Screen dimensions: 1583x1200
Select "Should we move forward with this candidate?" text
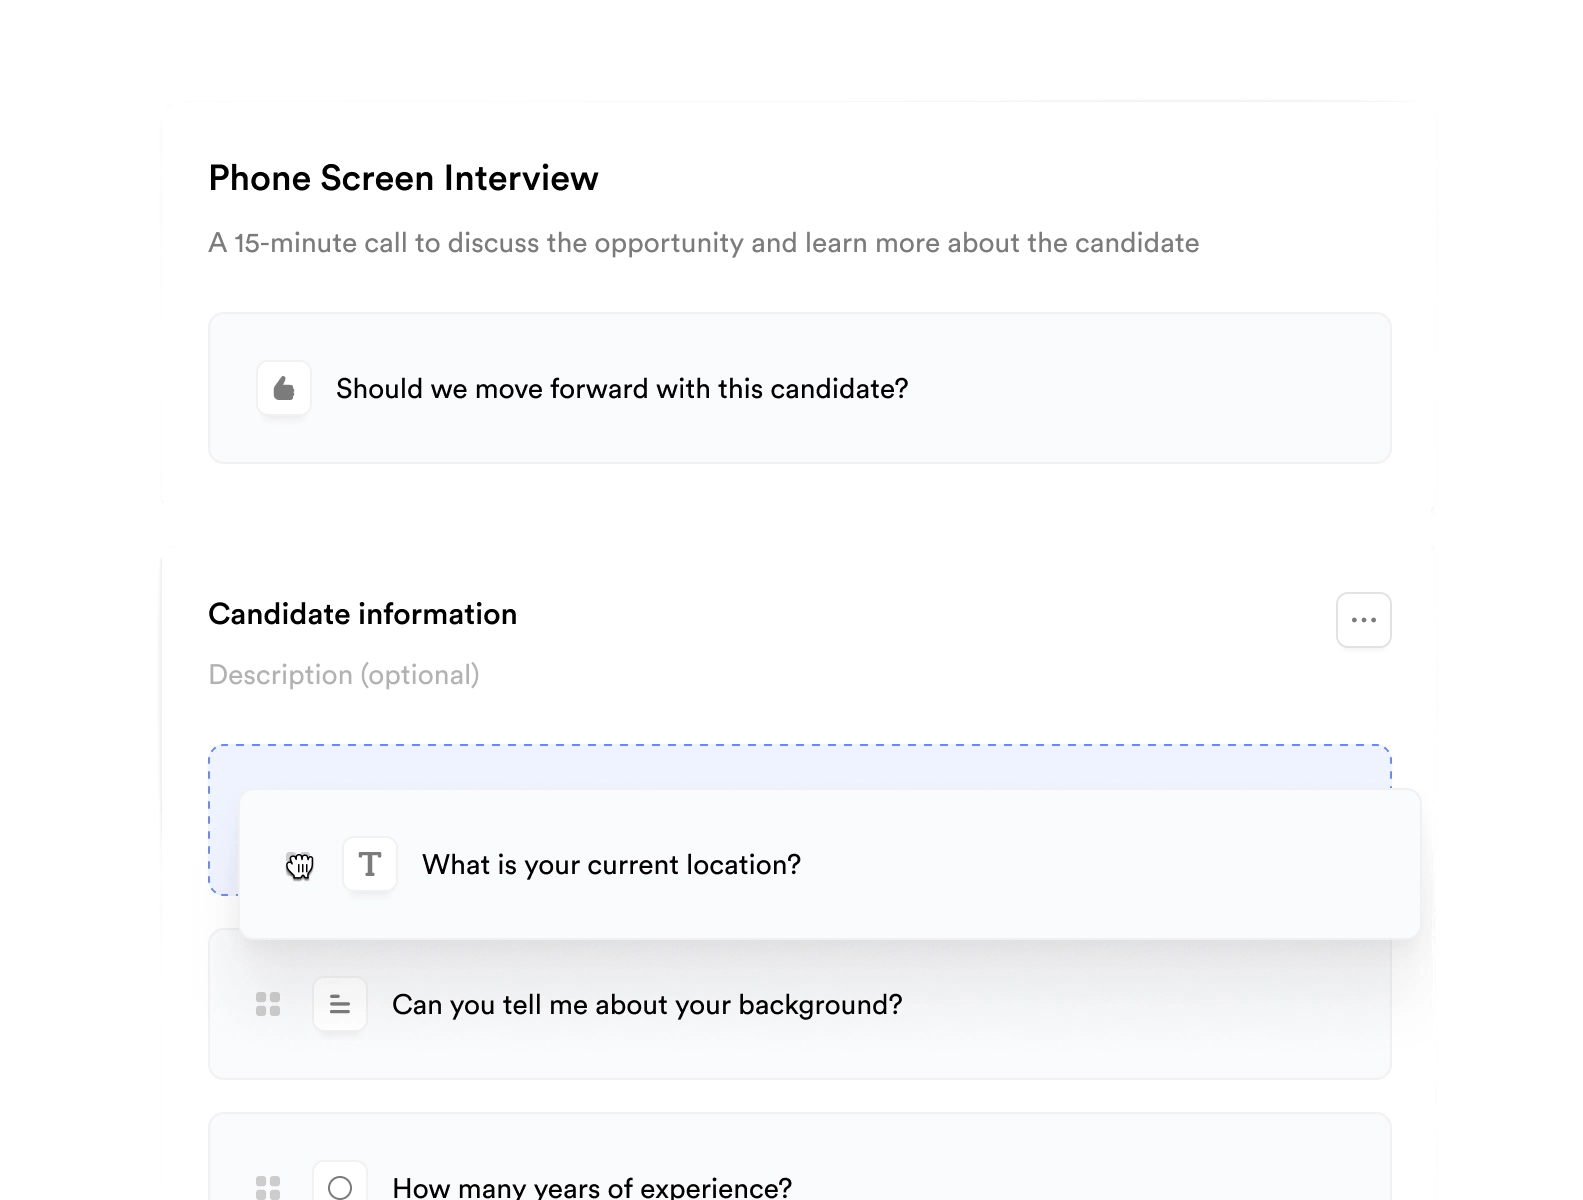[x=622, y=388]
